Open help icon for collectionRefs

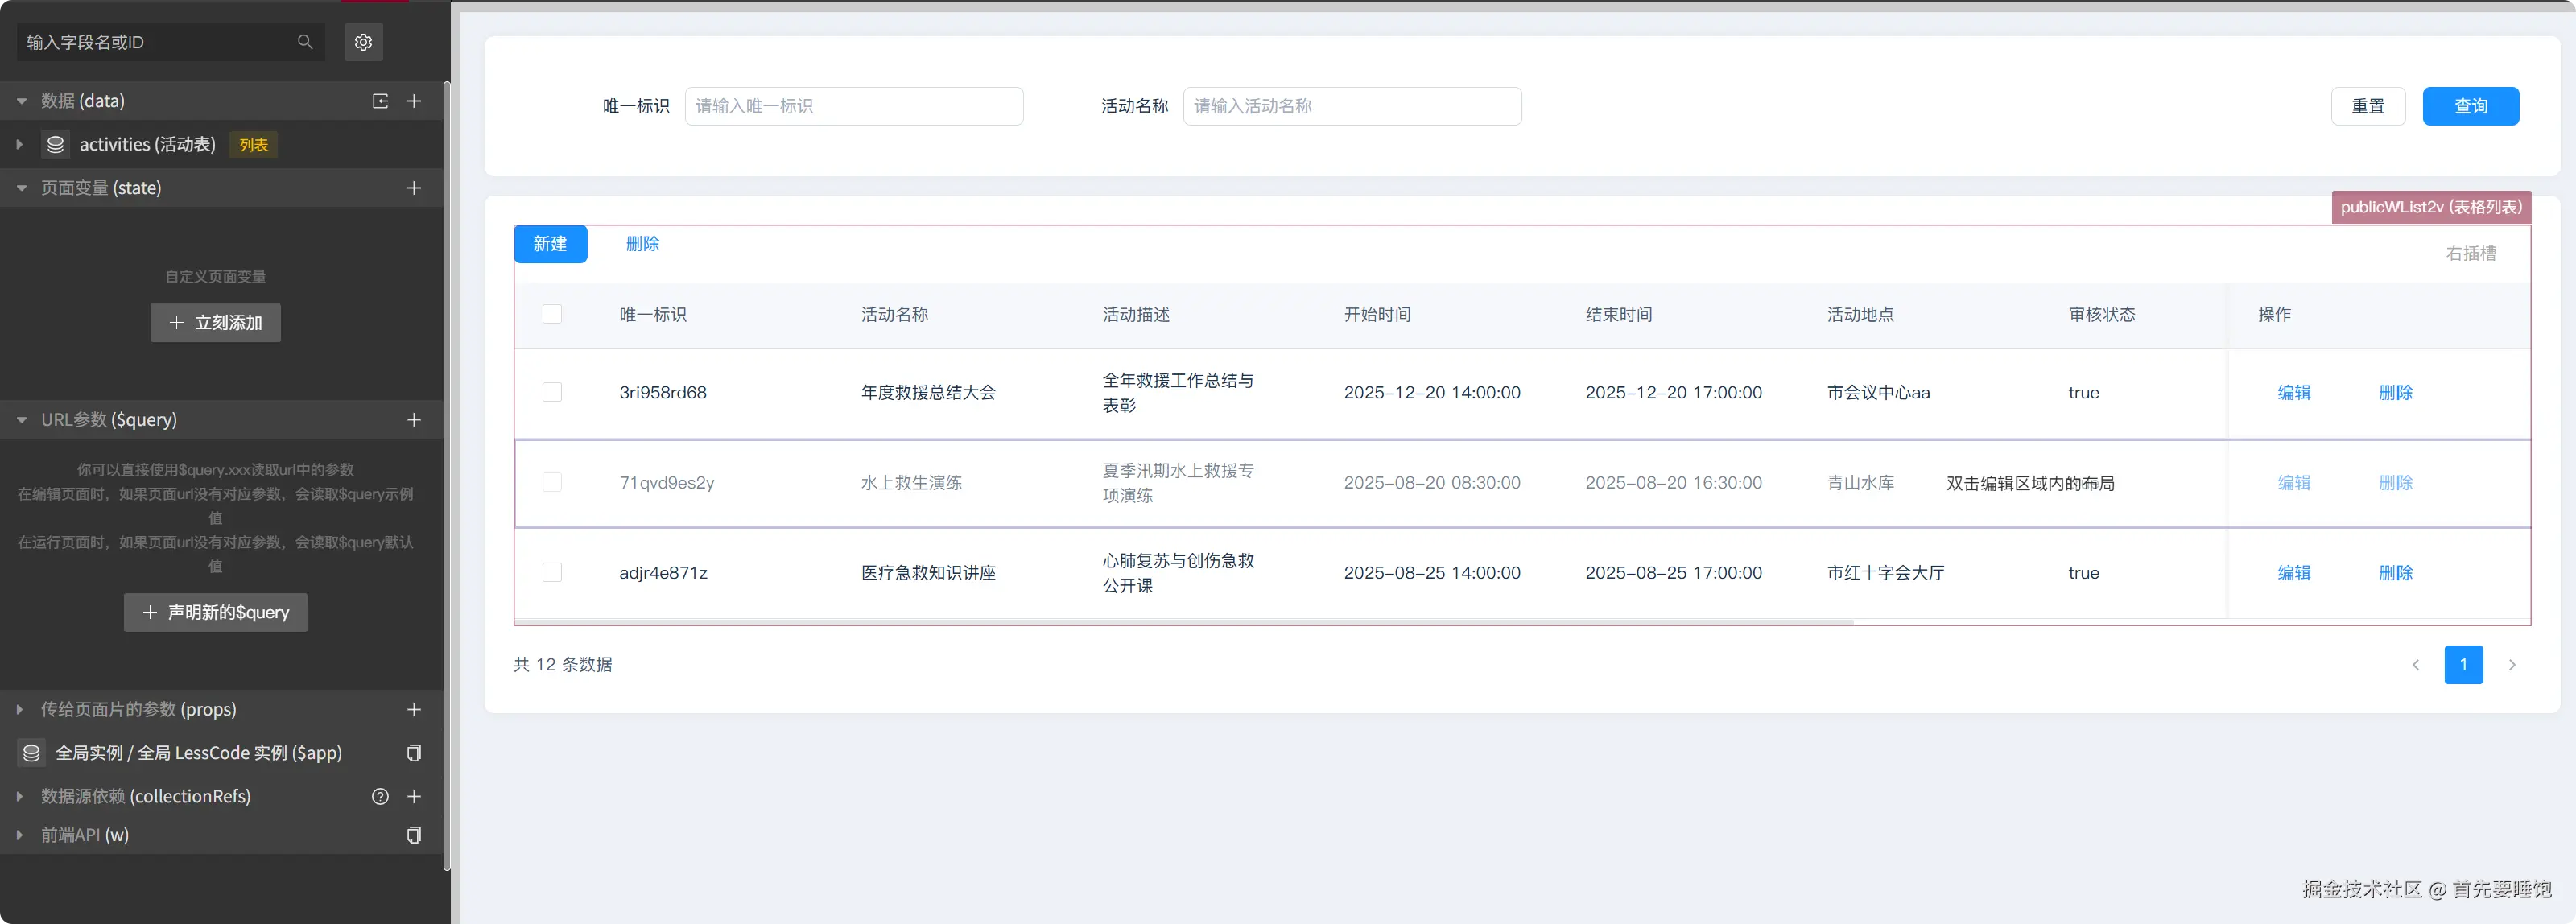[x=380, y=797]
